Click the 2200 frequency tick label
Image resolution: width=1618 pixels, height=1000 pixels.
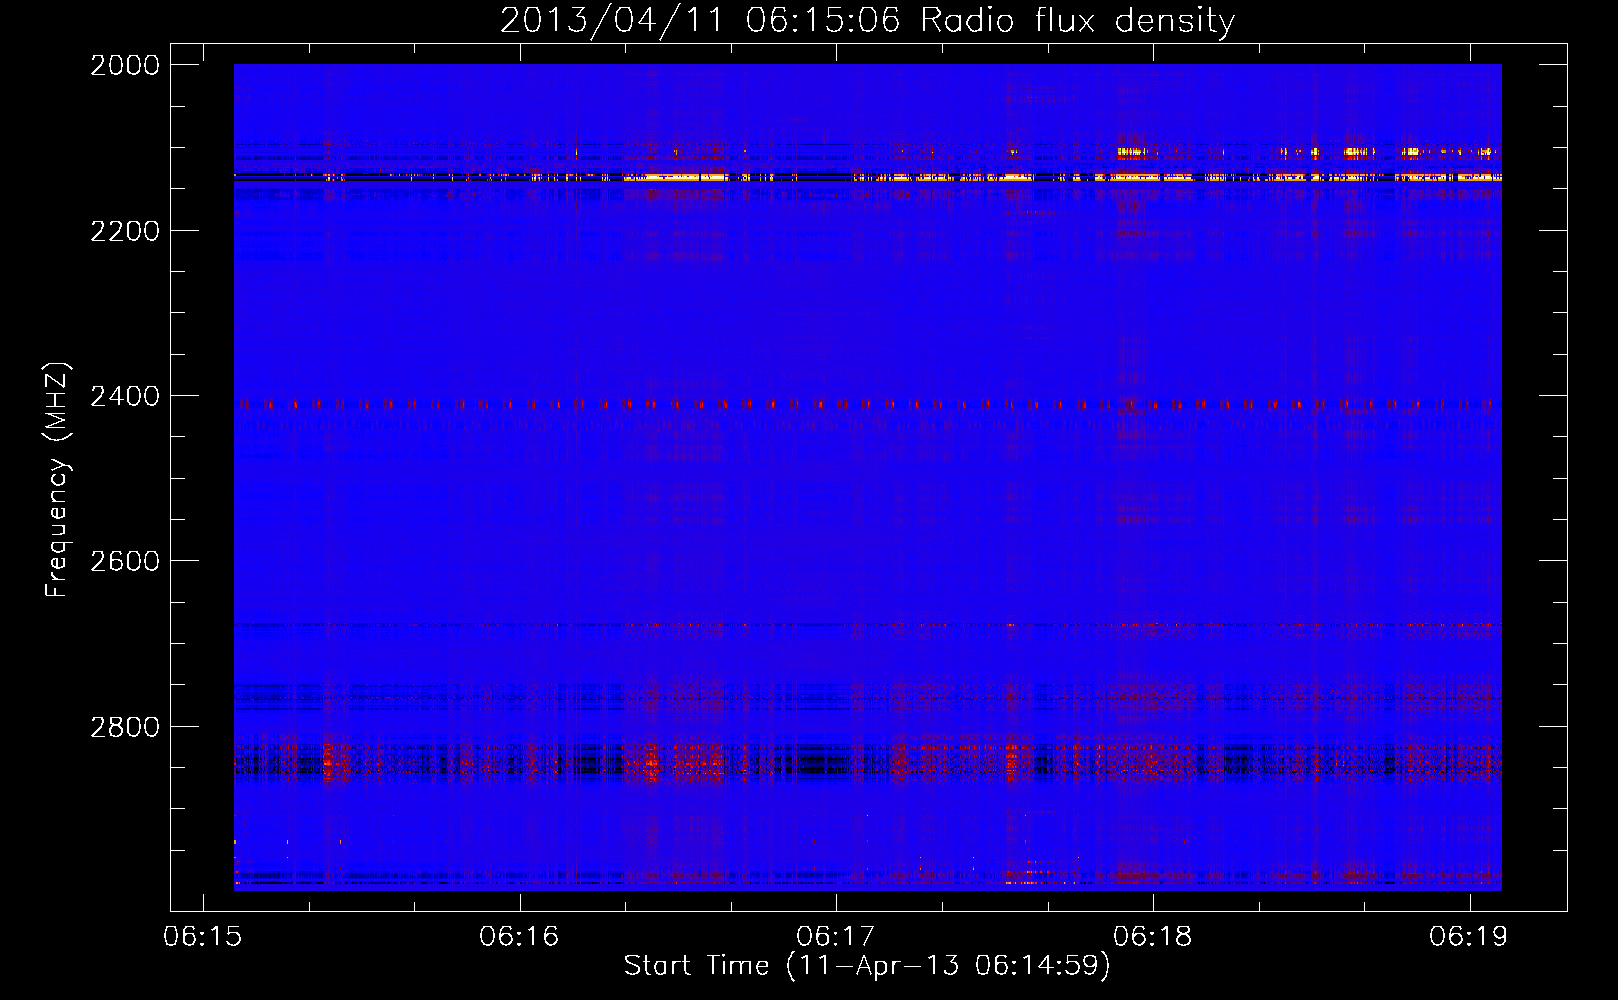tap(125, 231)
